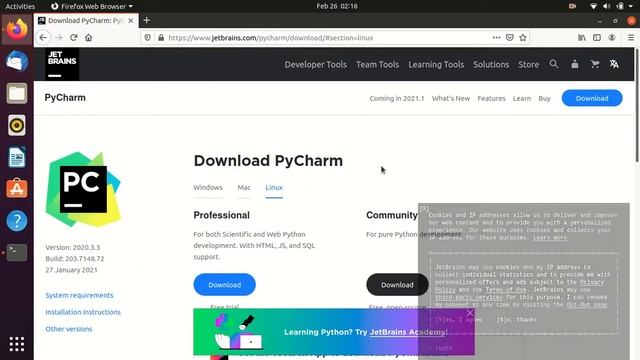The height and width of the screenshot is (360, 640).
Task: Click Learn more in cookie notice
Action: (549, 238)
